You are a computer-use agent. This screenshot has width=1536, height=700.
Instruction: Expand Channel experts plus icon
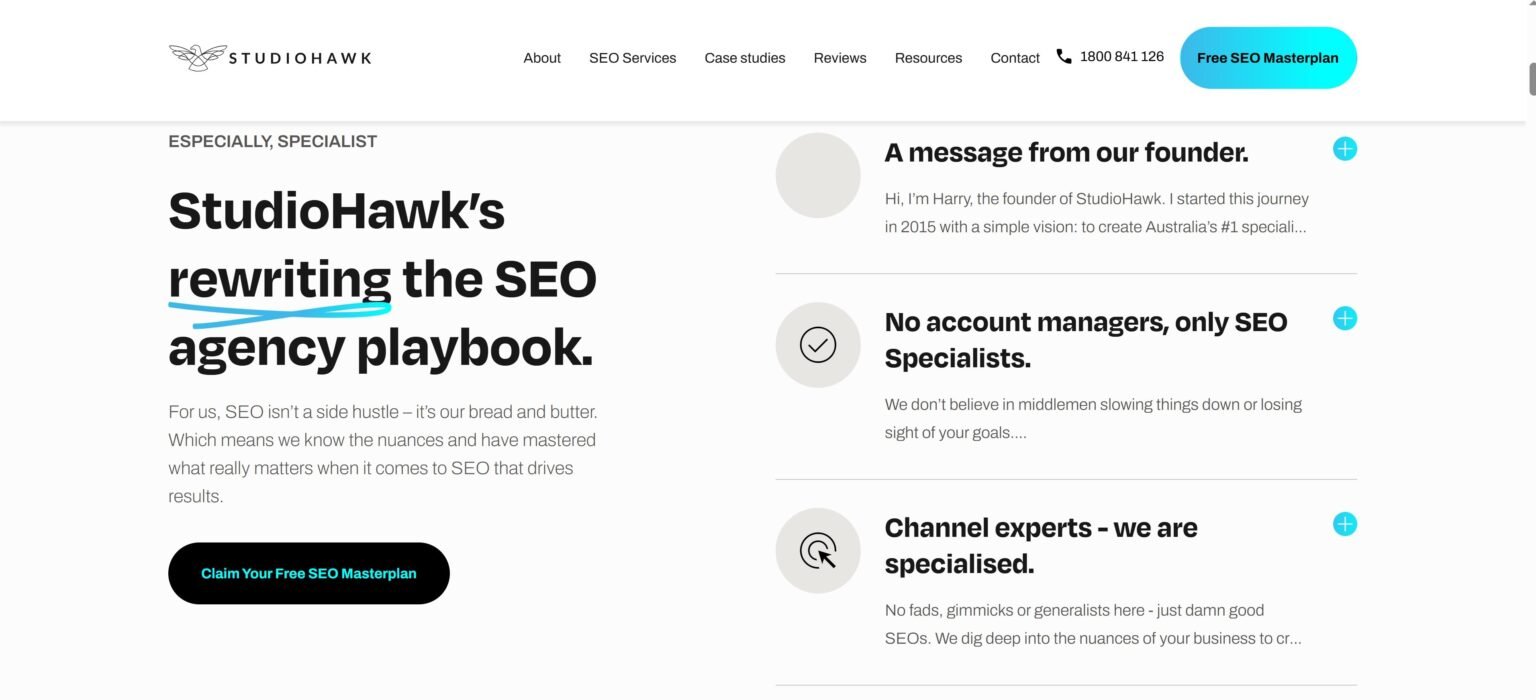pyautogui.click(x=1345, y=524)
